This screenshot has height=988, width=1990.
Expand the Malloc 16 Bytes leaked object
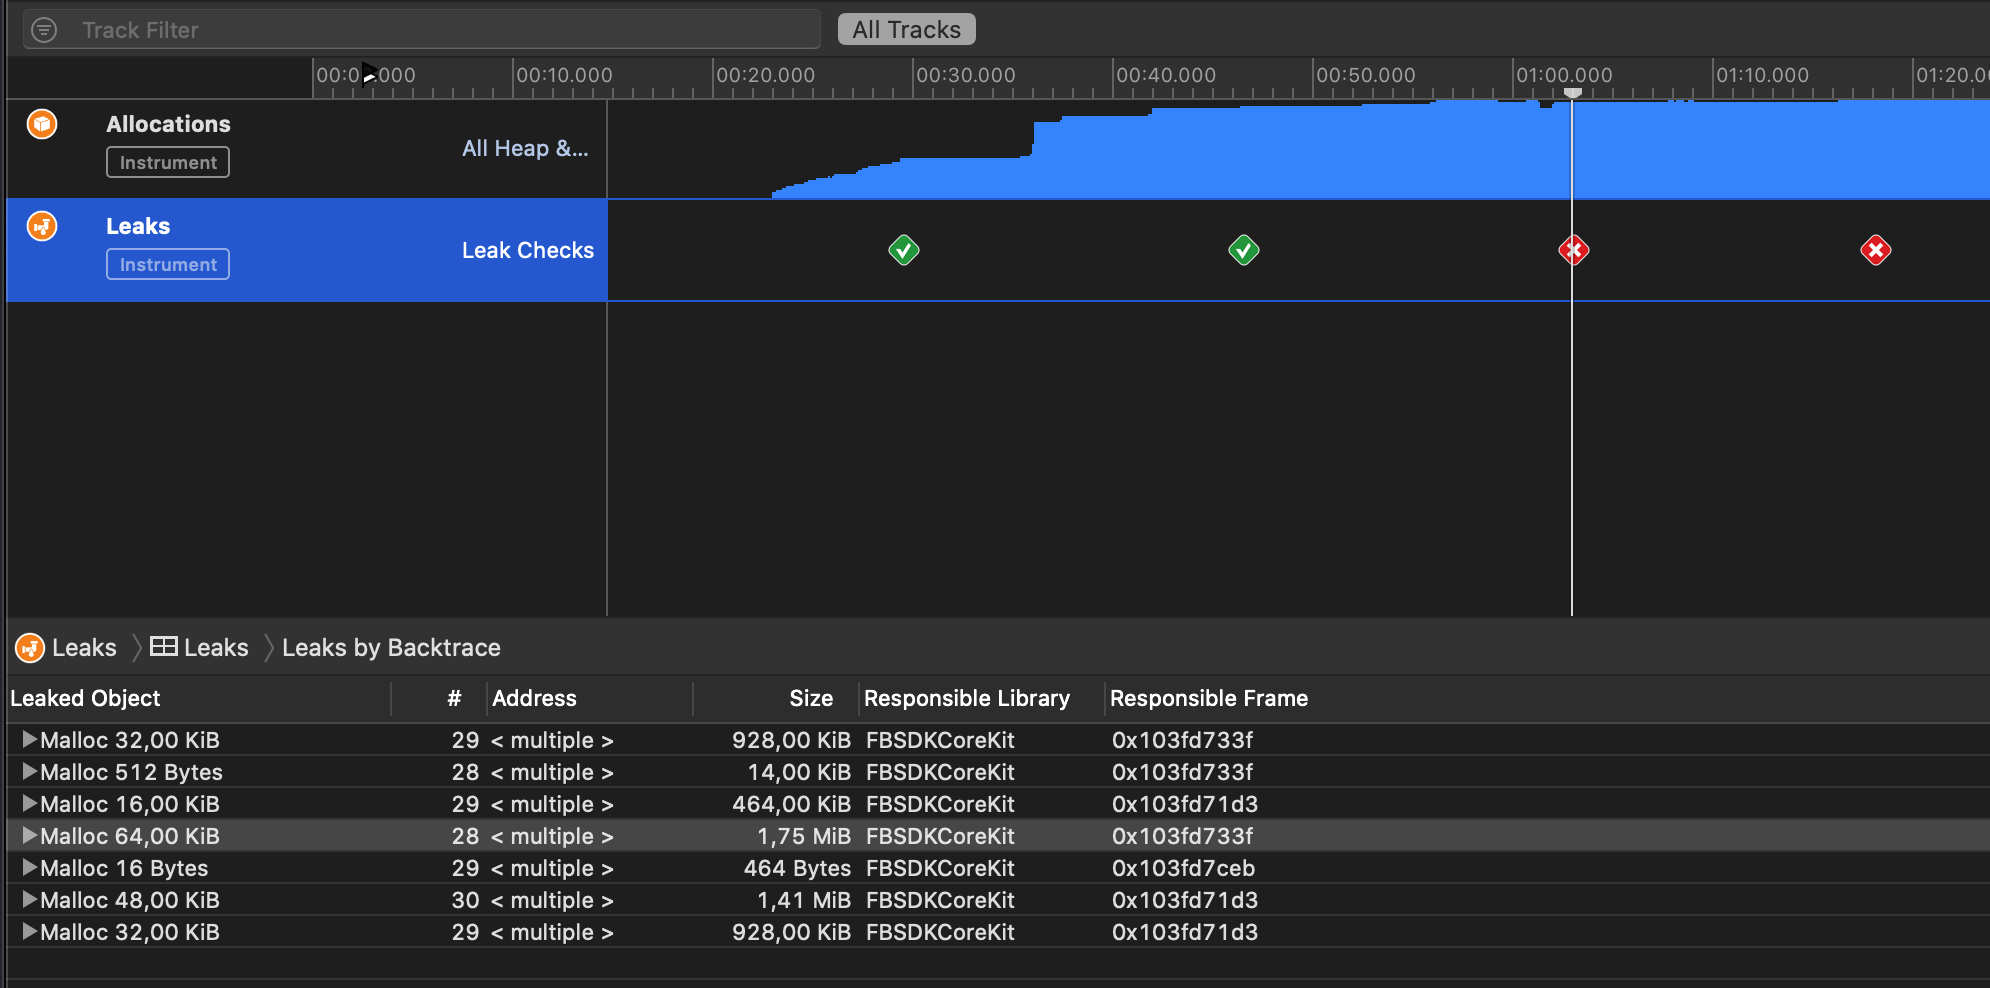(28, 867)
